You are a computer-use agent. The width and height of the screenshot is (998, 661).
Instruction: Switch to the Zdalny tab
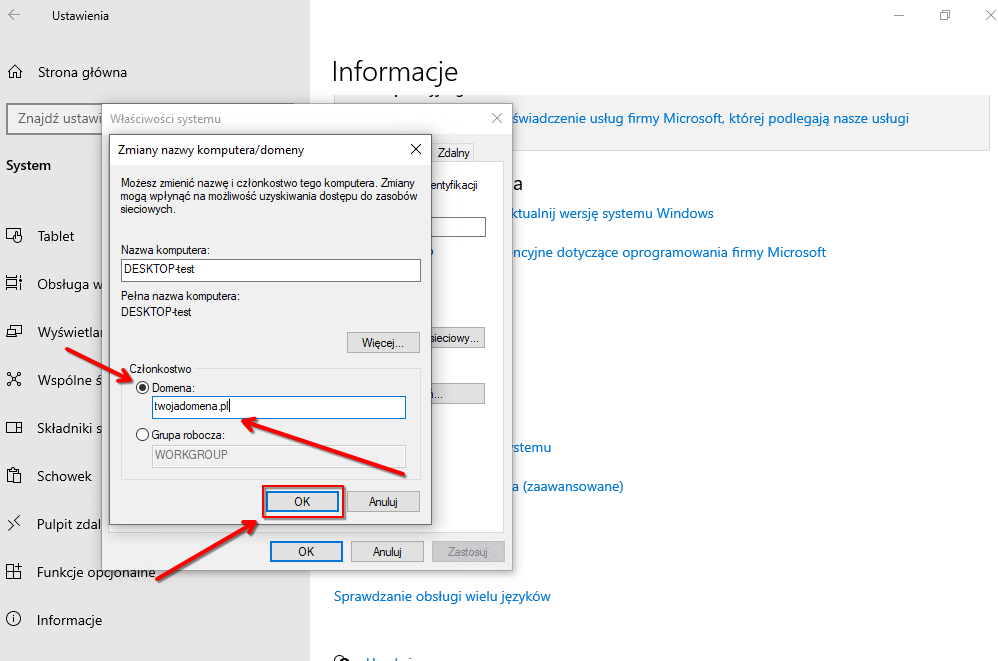point(453,153)
